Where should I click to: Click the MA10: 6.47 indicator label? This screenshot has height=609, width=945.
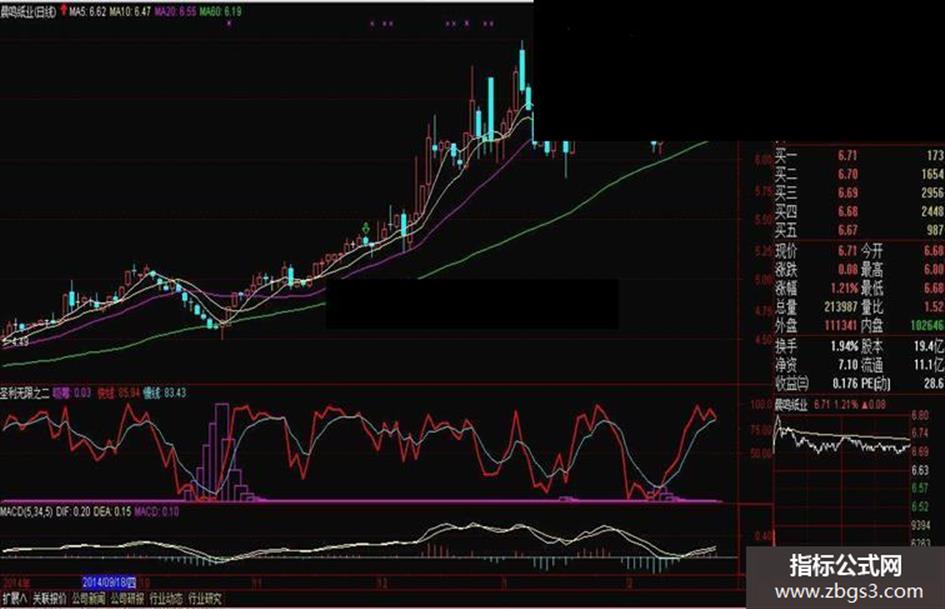131,11
